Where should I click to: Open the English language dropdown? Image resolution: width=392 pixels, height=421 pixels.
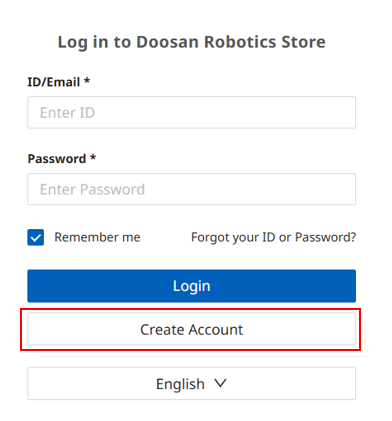[191, 383]
